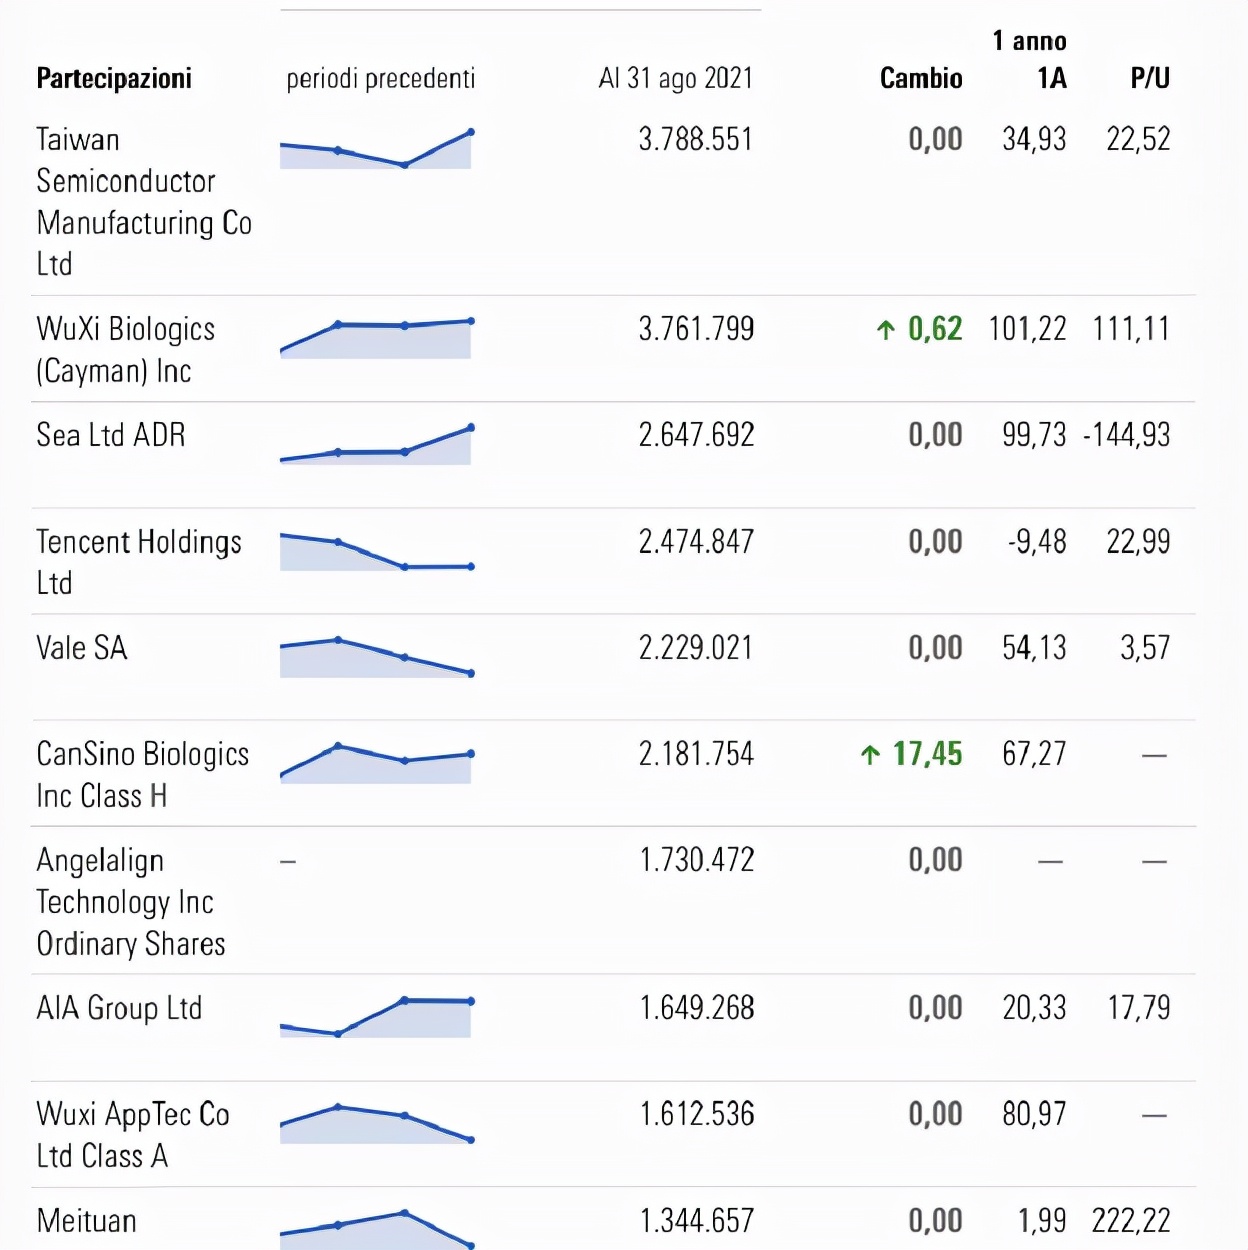Viewport: 1248px width, 1250px height.
Task: Click the Vale SA sparkline chart
Action: tap(376, 657)
